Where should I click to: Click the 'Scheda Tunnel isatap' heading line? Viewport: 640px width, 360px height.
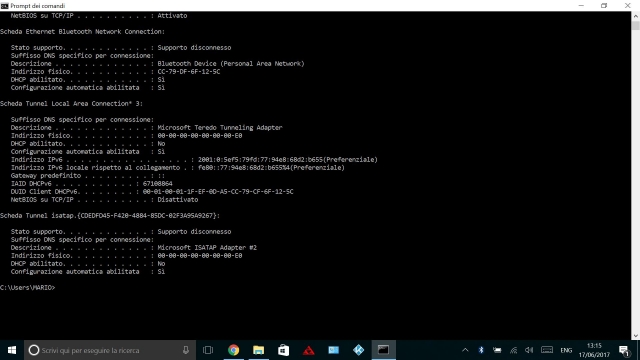click(x=110, y=216)
